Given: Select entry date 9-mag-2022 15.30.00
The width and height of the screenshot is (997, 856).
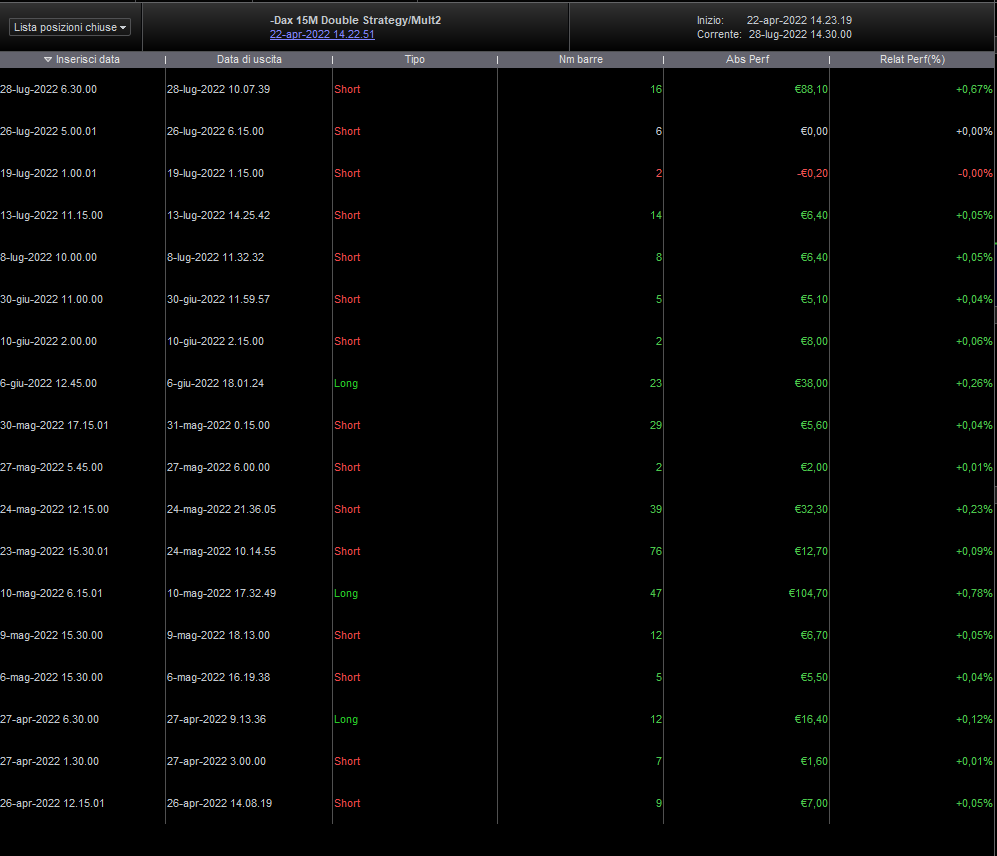Looking at the screenshot, I should tap(52, 635).
